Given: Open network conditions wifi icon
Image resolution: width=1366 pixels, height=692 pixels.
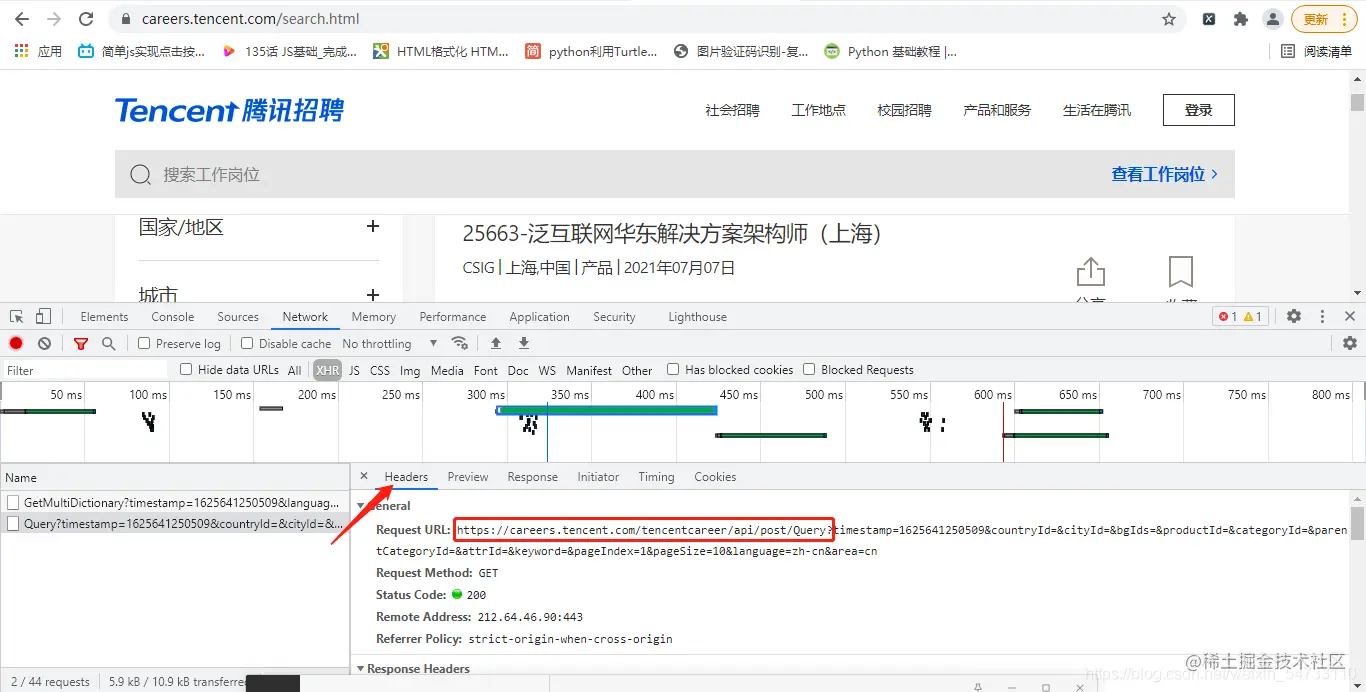Looking at the screenshot, I should coord(460,343).
